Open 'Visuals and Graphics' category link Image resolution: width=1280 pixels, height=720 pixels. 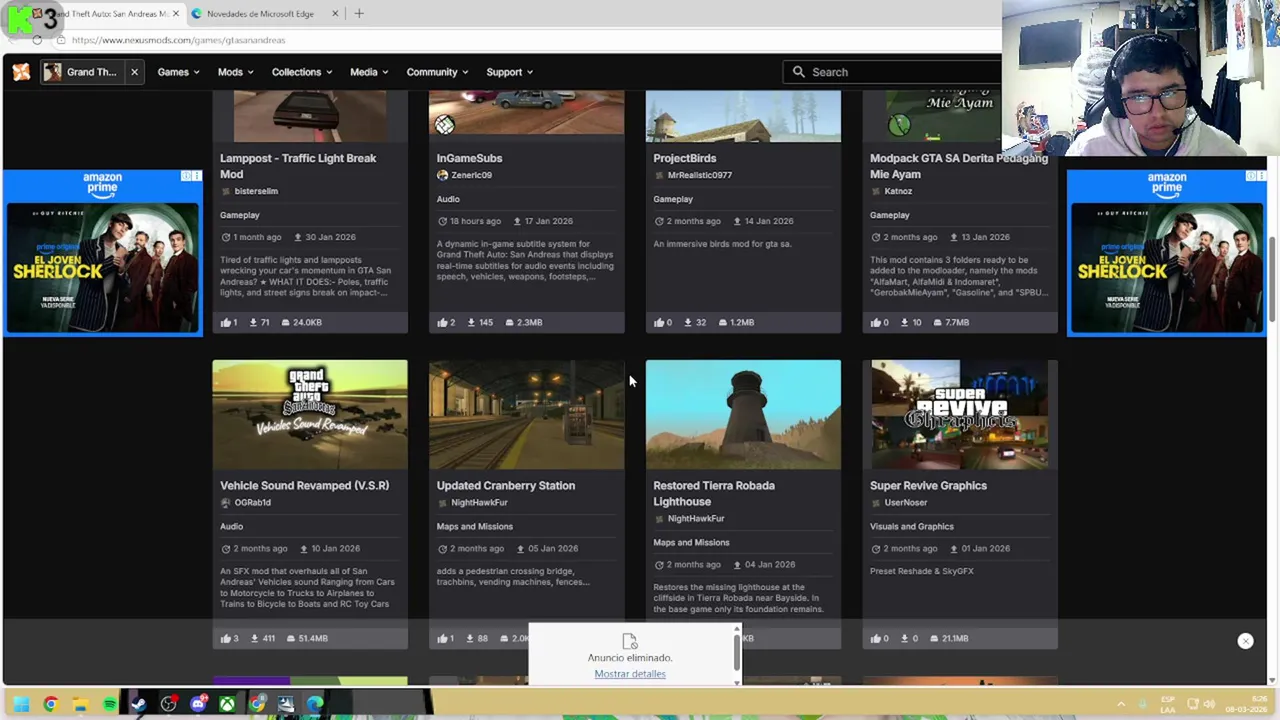tap(912, 527)
